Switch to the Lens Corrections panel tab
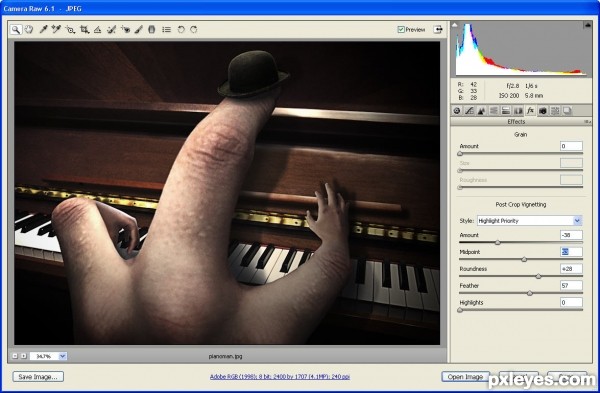Screen dimensions: 600x393 518,111
